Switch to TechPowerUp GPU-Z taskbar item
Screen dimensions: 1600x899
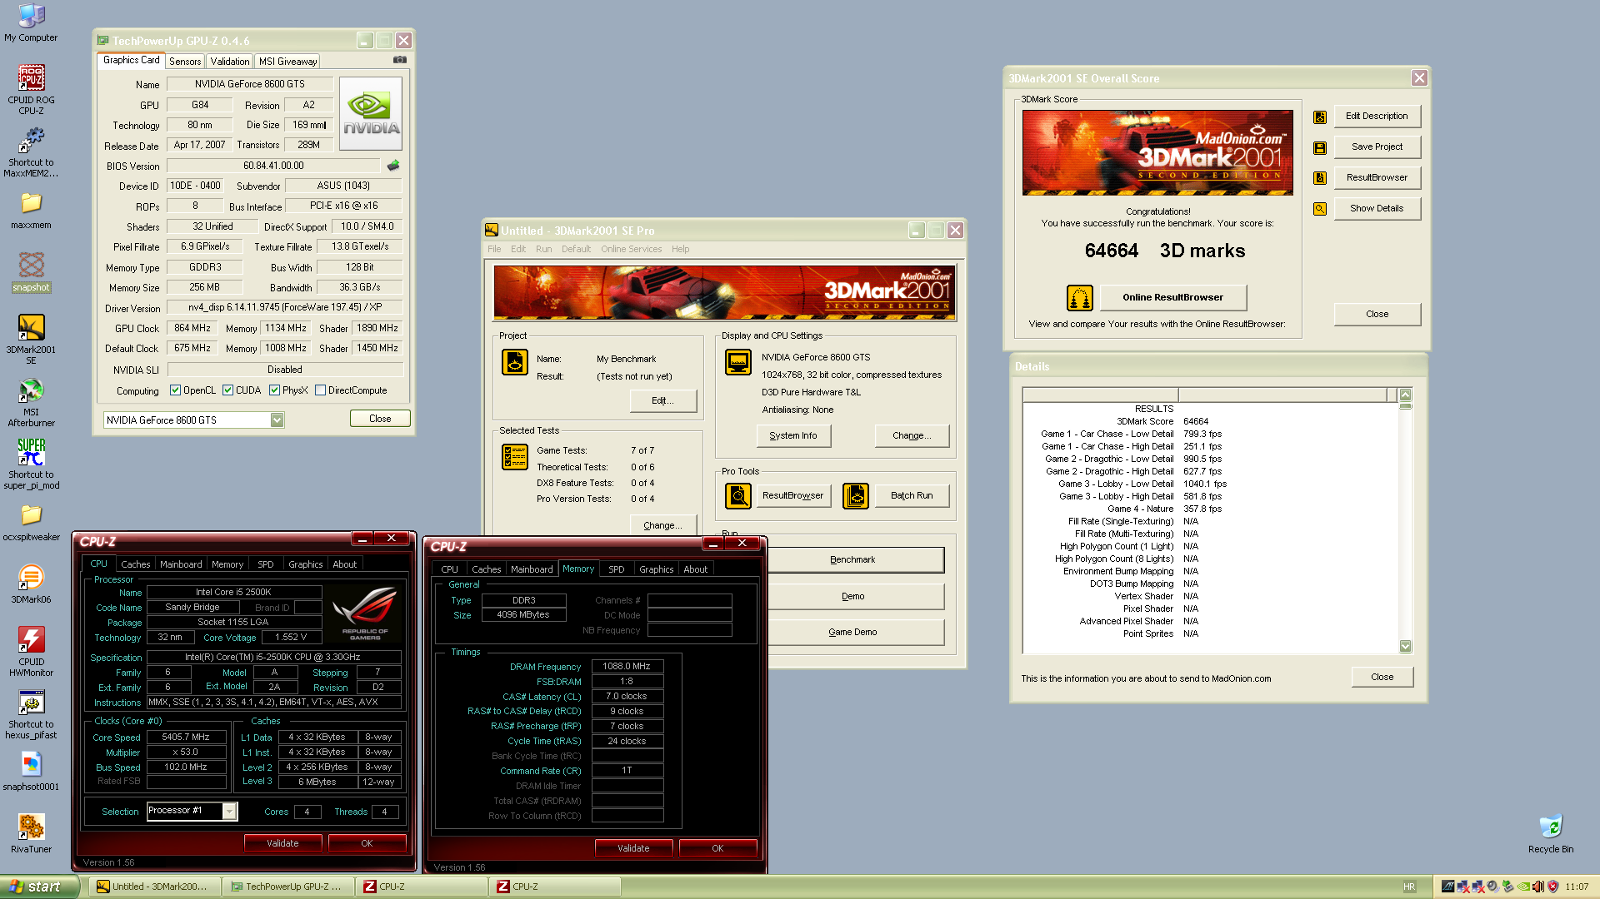click(x=286, y=887)
